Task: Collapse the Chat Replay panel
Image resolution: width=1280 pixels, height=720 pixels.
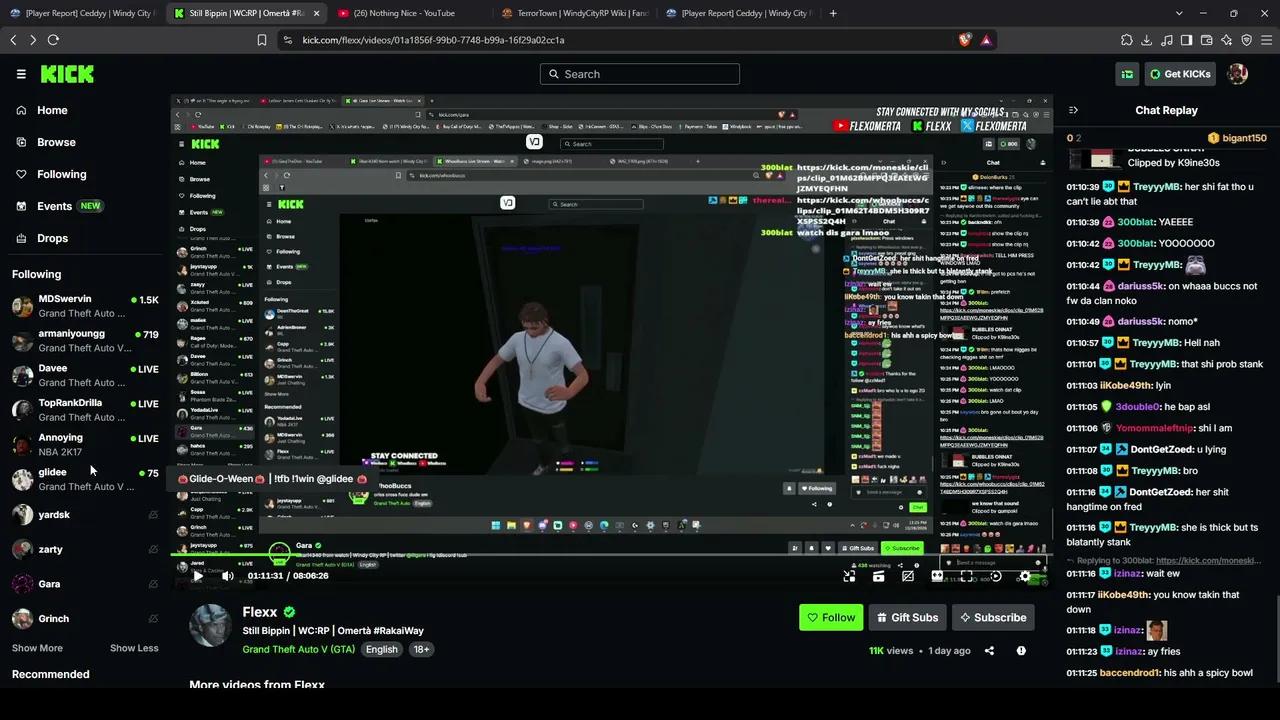Action: coord(1073,110)
